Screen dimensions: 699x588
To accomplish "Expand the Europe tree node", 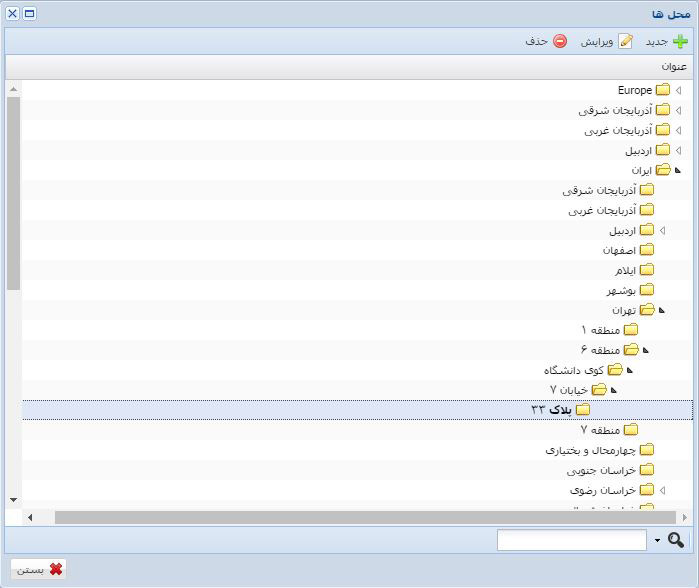I will (x=679, y=90).
